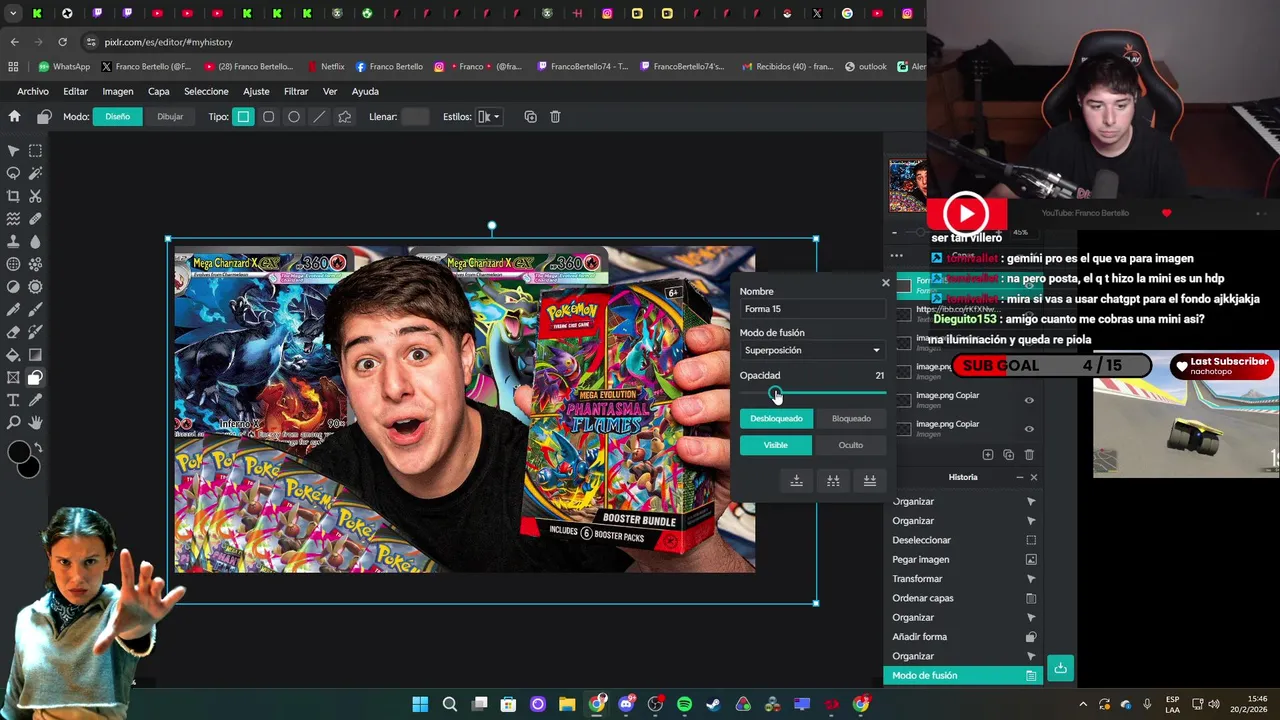Screen dimensions: 1280x720
Task: Select the Heal bandage tool
Action: click(35, 218)
